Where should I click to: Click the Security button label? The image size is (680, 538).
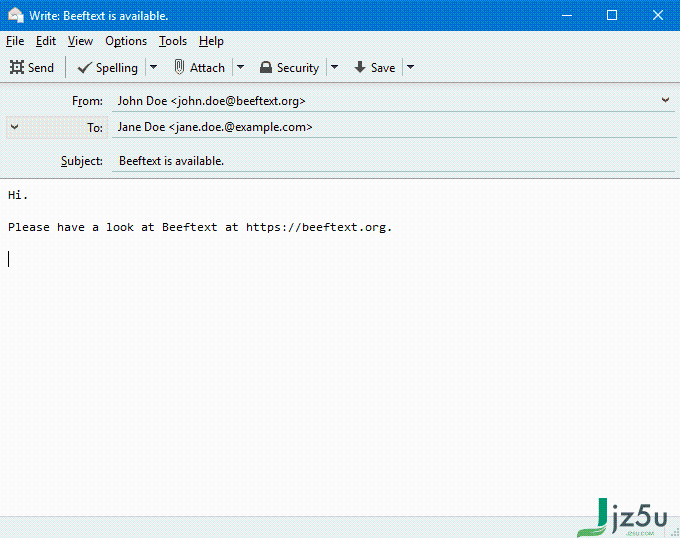(298, 68)
